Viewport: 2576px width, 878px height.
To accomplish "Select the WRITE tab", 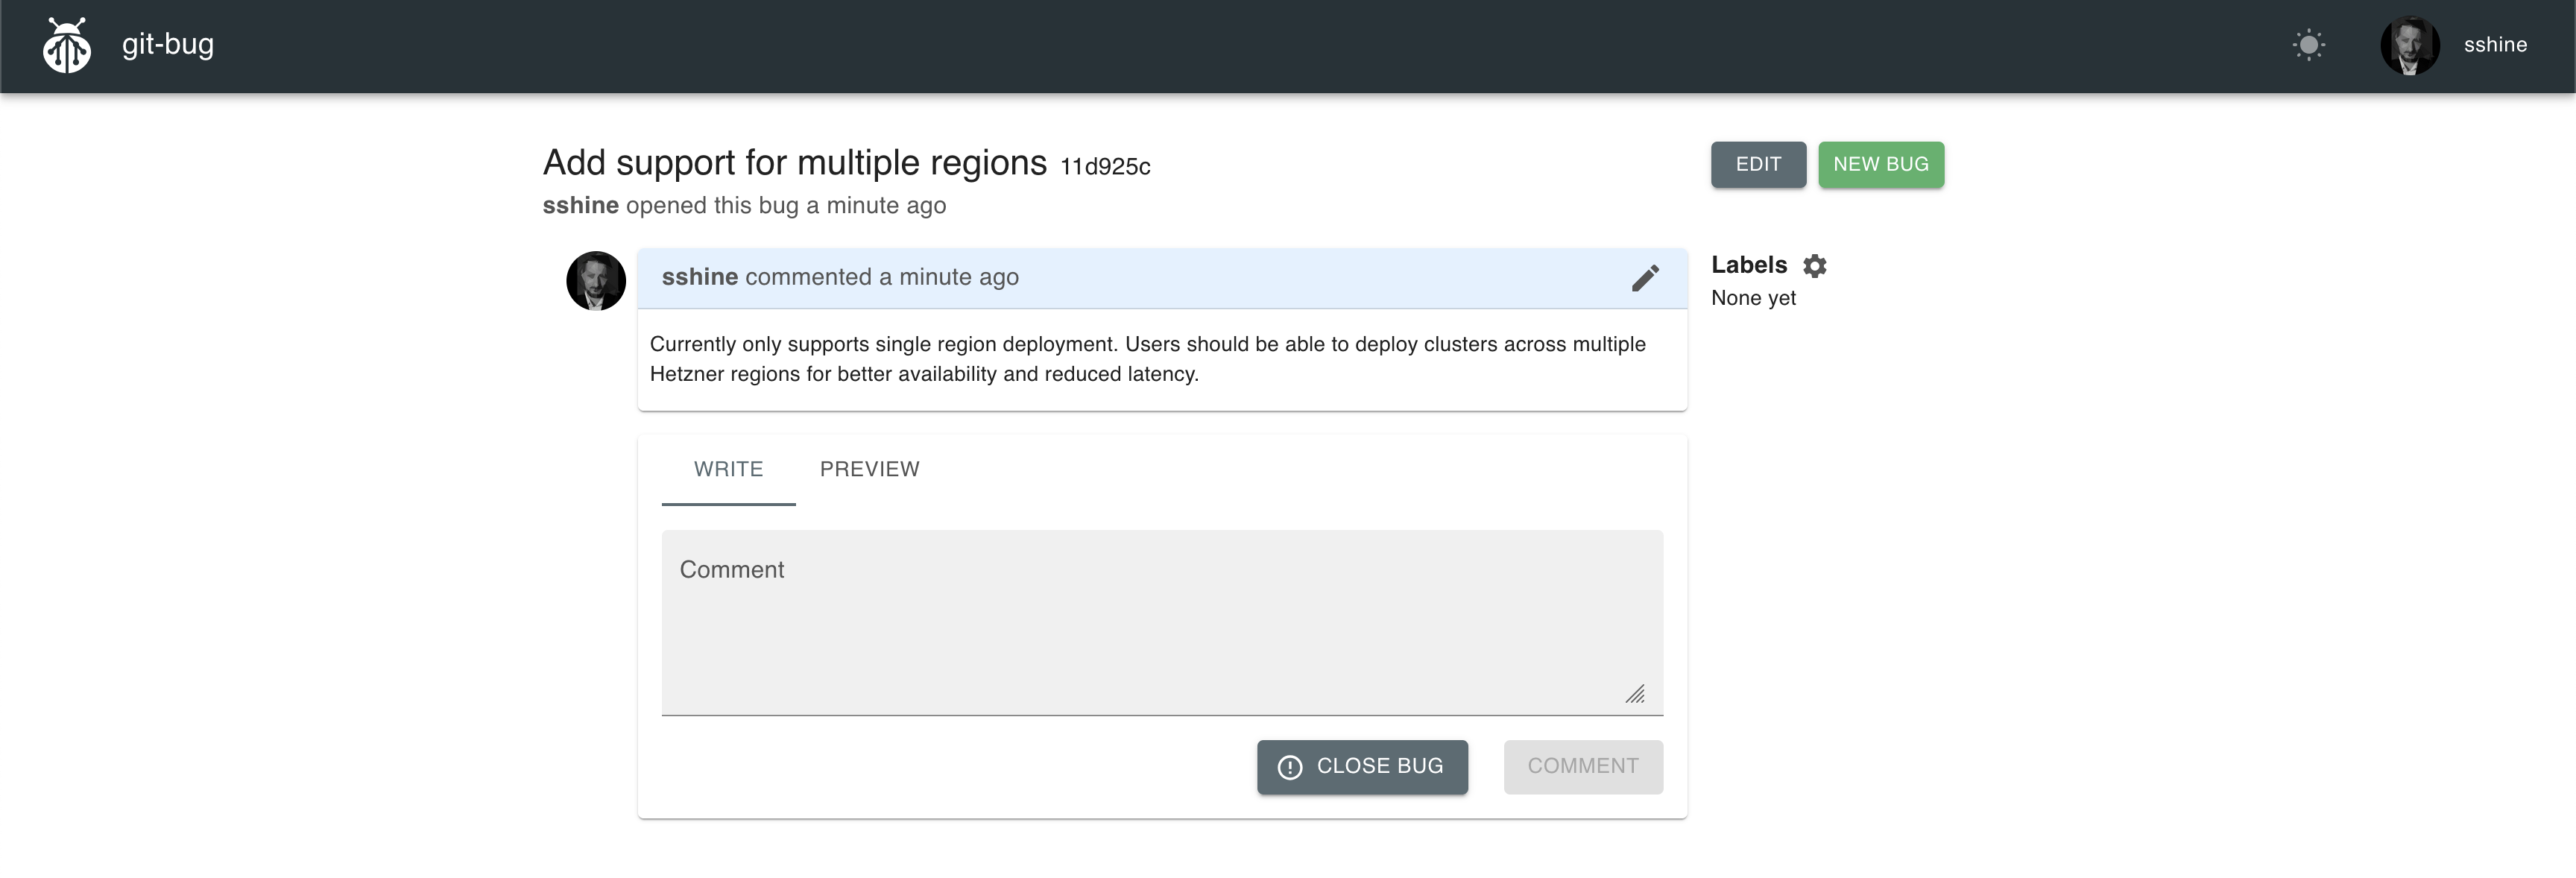I will tap(728, 468).
